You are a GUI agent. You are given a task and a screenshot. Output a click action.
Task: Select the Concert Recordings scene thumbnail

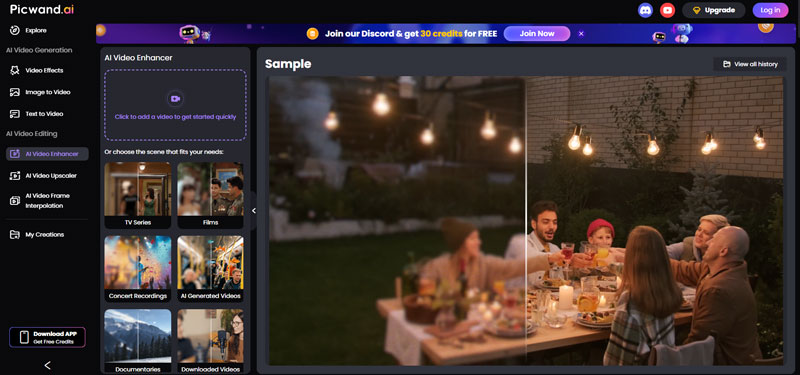(x=138, y=269)
